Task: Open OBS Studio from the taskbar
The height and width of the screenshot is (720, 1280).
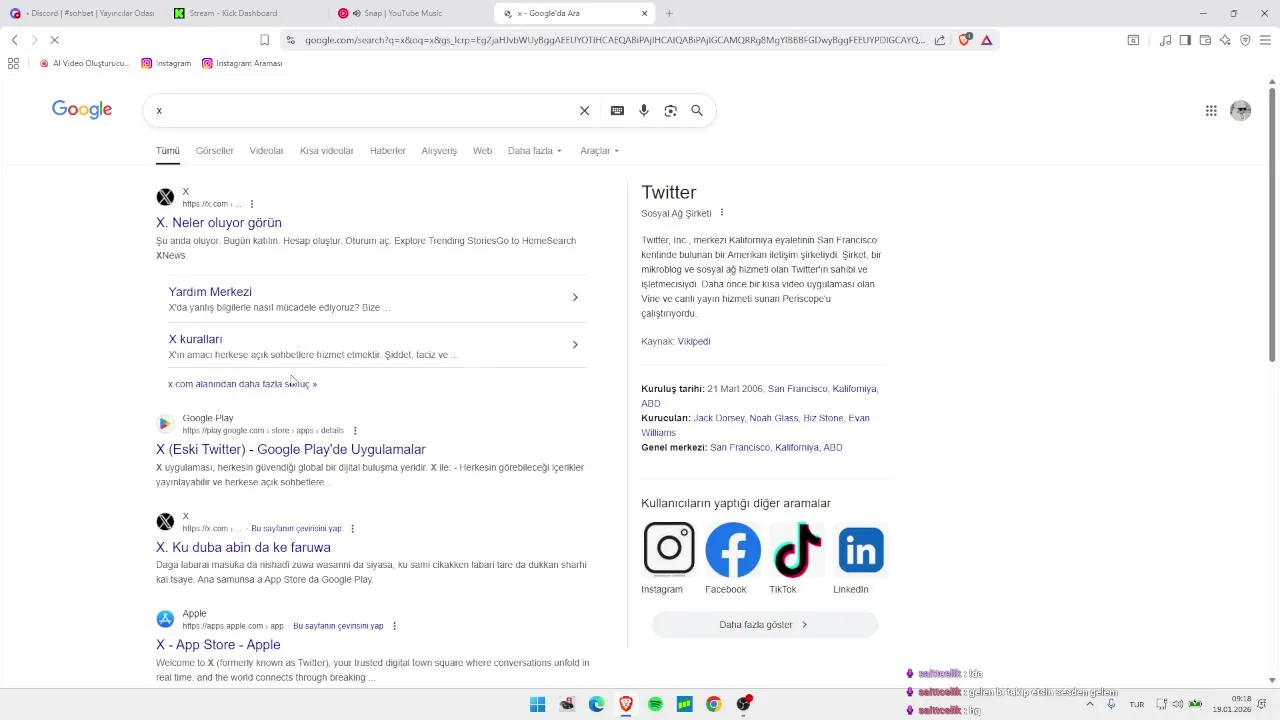Action: click(743, 704)
